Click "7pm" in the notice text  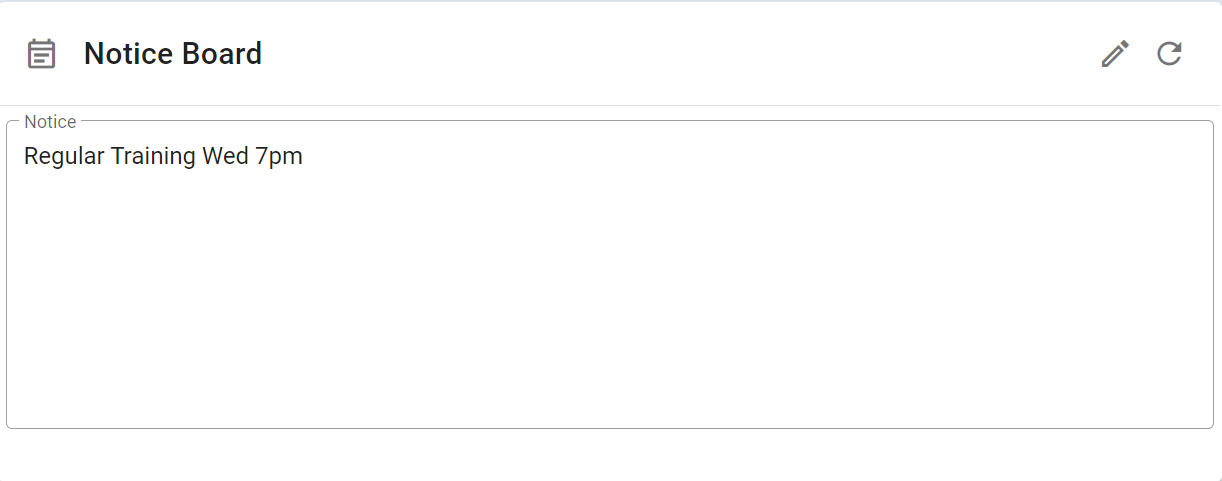279,157
